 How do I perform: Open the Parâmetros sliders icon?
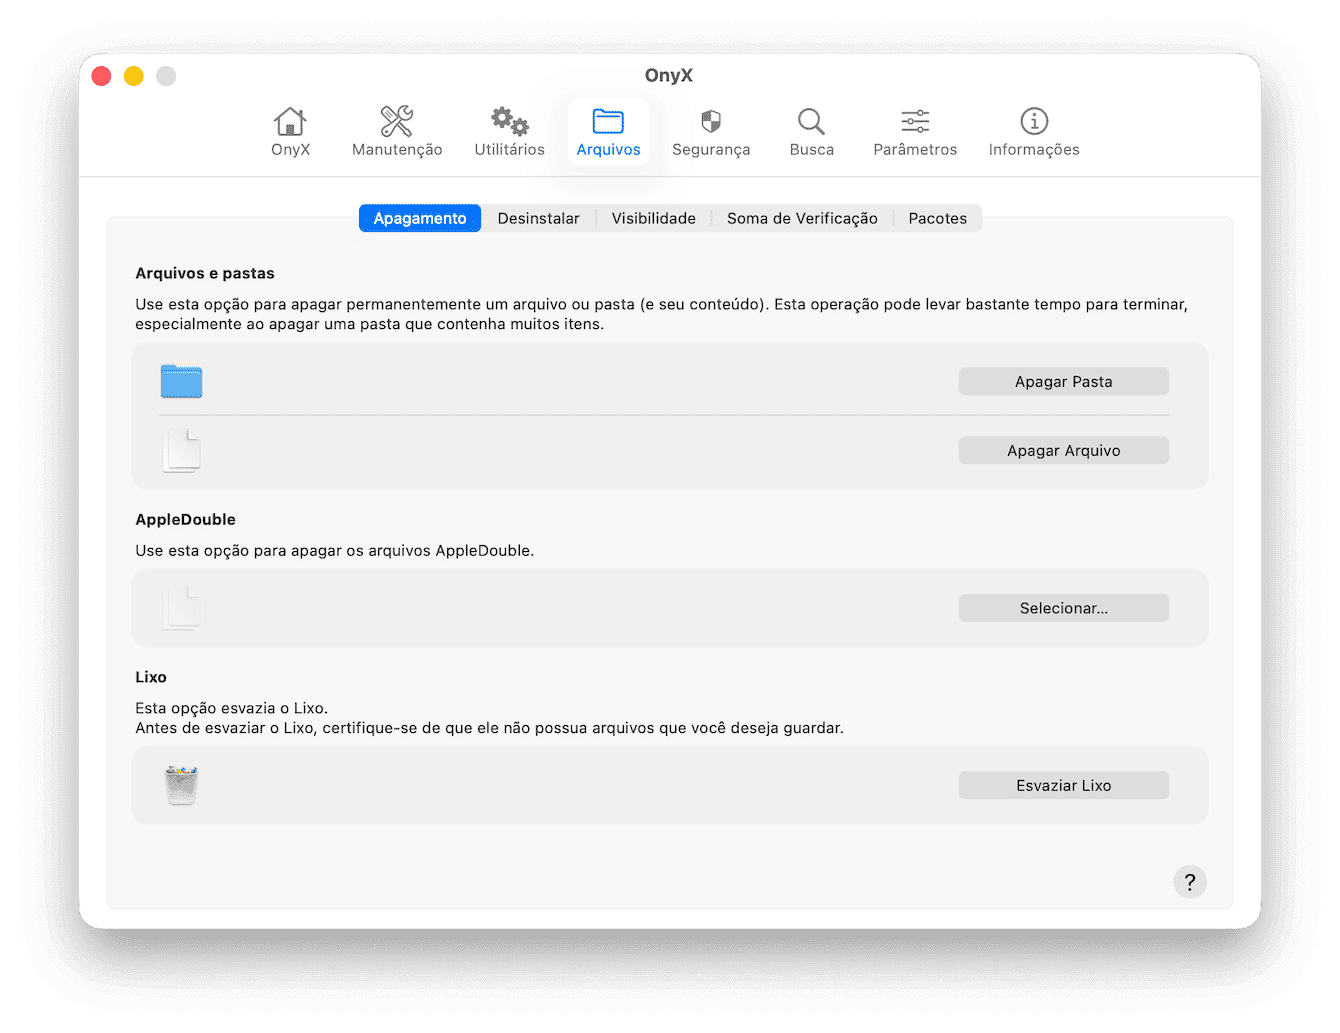click(x=915, y=132)
